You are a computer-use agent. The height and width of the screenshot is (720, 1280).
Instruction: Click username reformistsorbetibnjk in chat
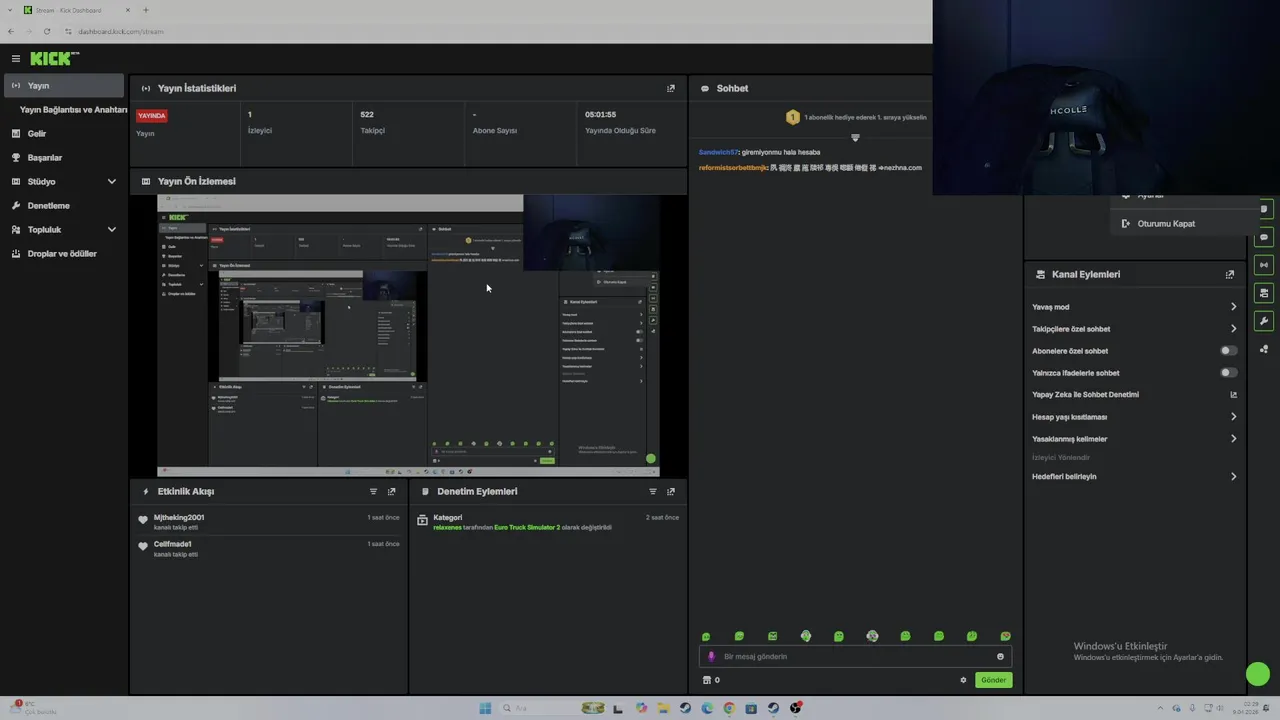click(x=733, y=168)
